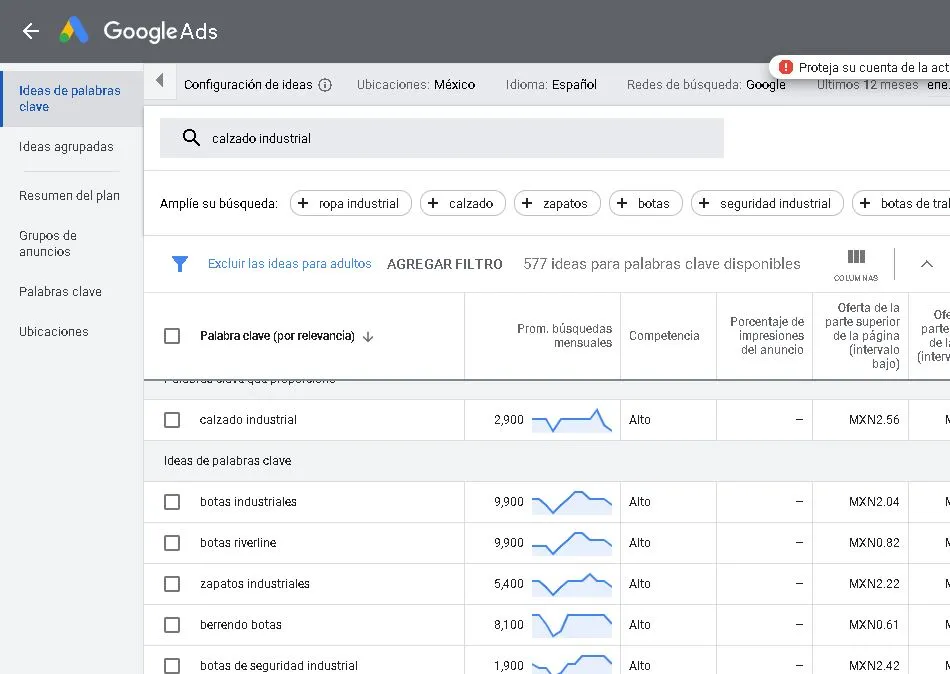Click search volume 8,100
This screenshot has width=950, height=674.
[508, 624]
